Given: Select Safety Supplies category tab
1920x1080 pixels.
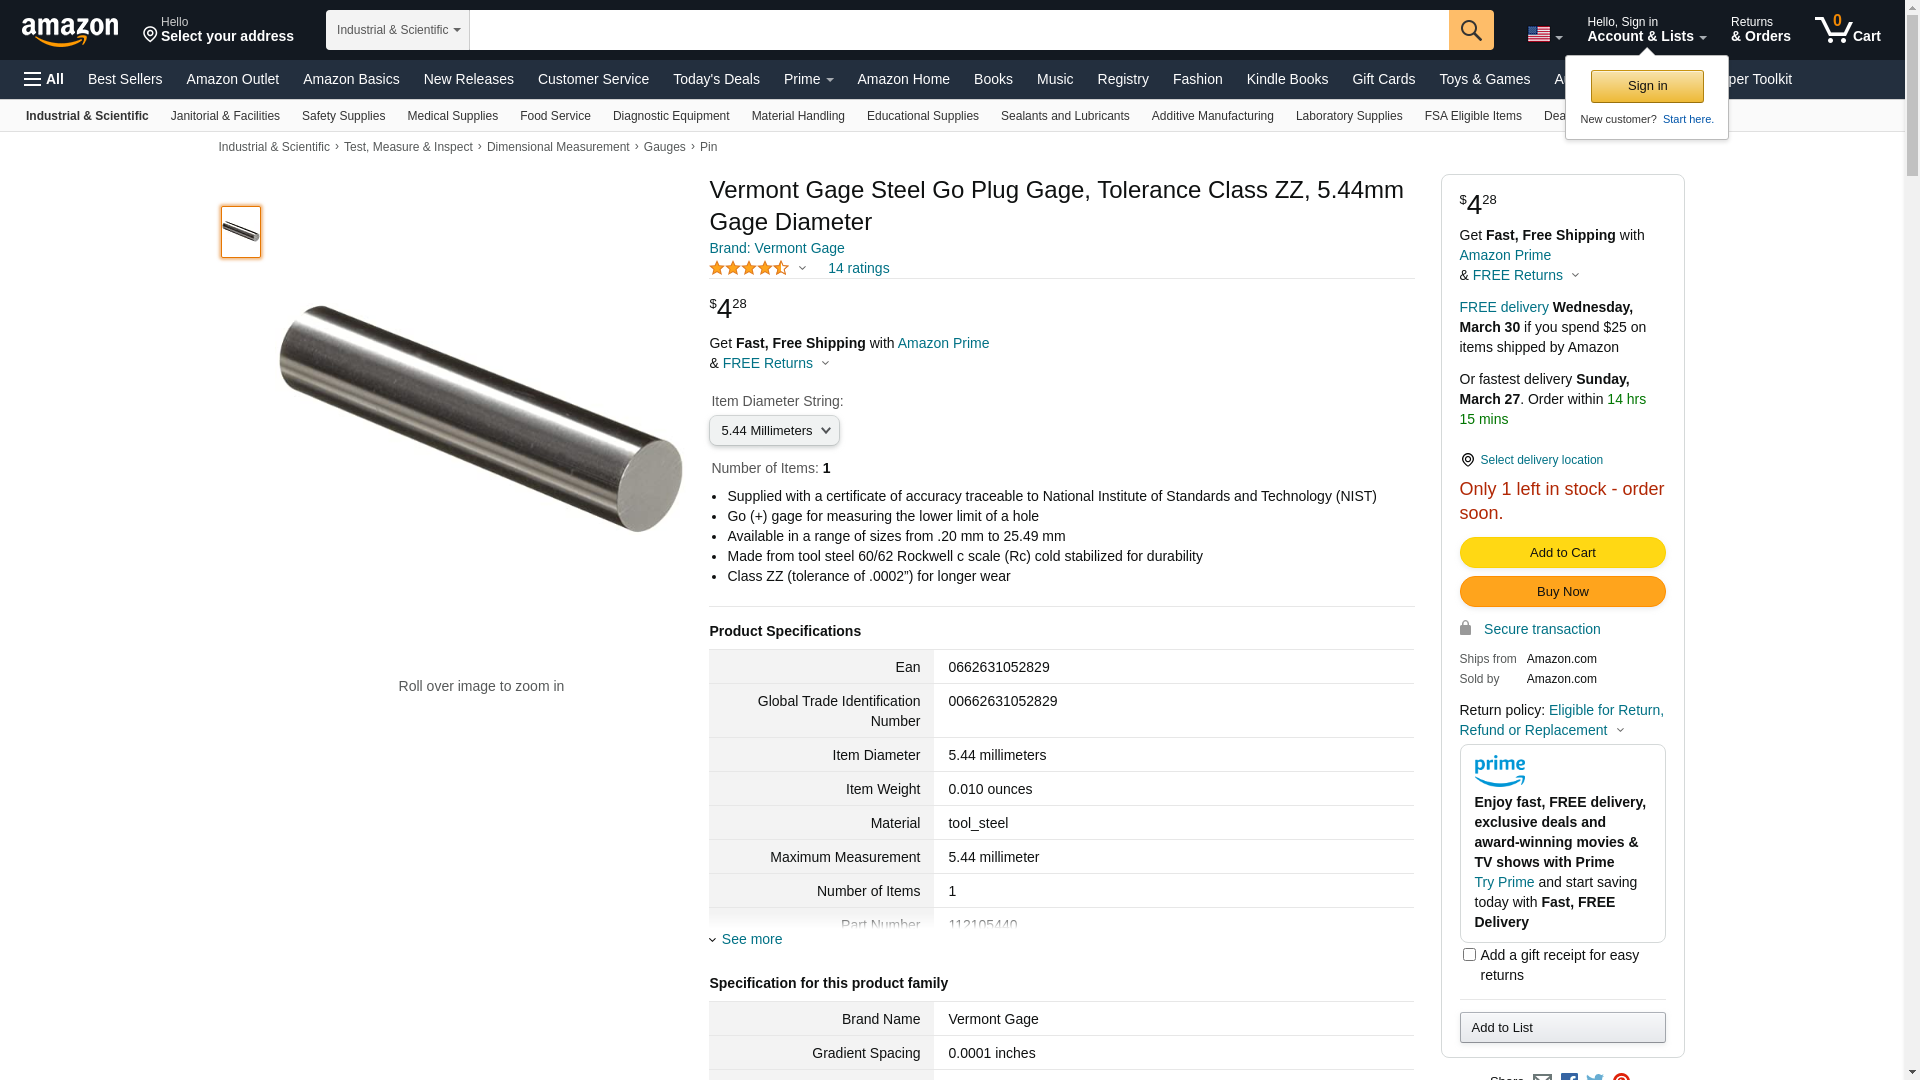Looking at the screenshot, I should click(343, 116).
